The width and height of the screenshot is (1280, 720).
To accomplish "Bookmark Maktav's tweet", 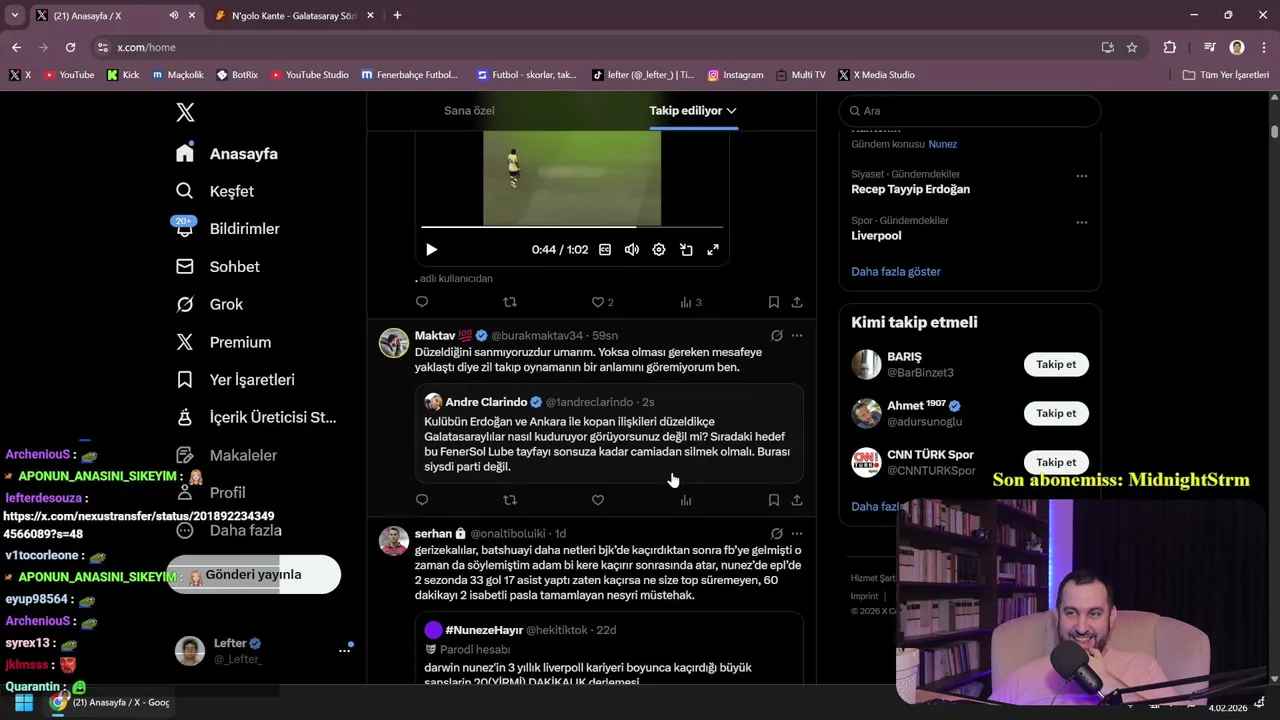I will pyautogui.click(x=773, y=500).
